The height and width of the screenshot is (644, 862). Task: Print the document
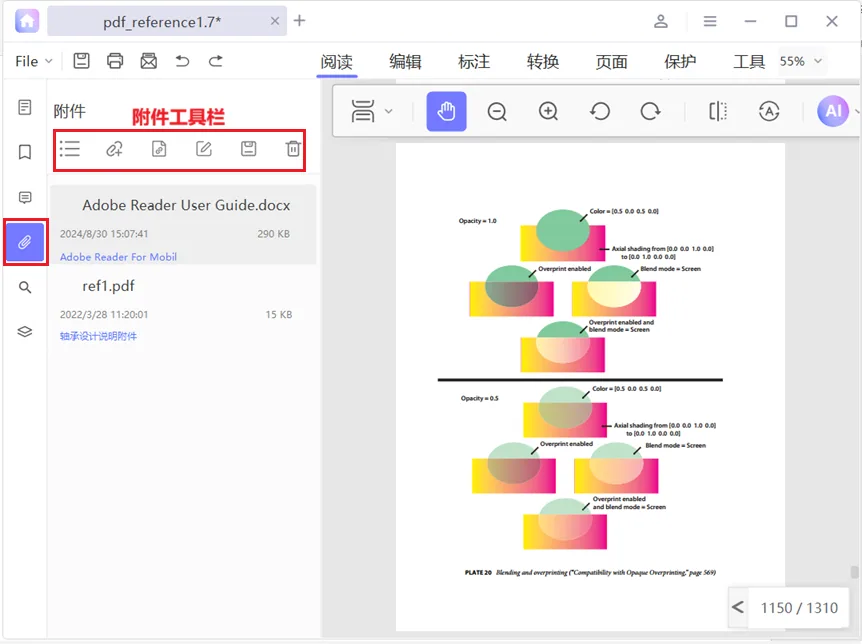(x=115, y=60)
